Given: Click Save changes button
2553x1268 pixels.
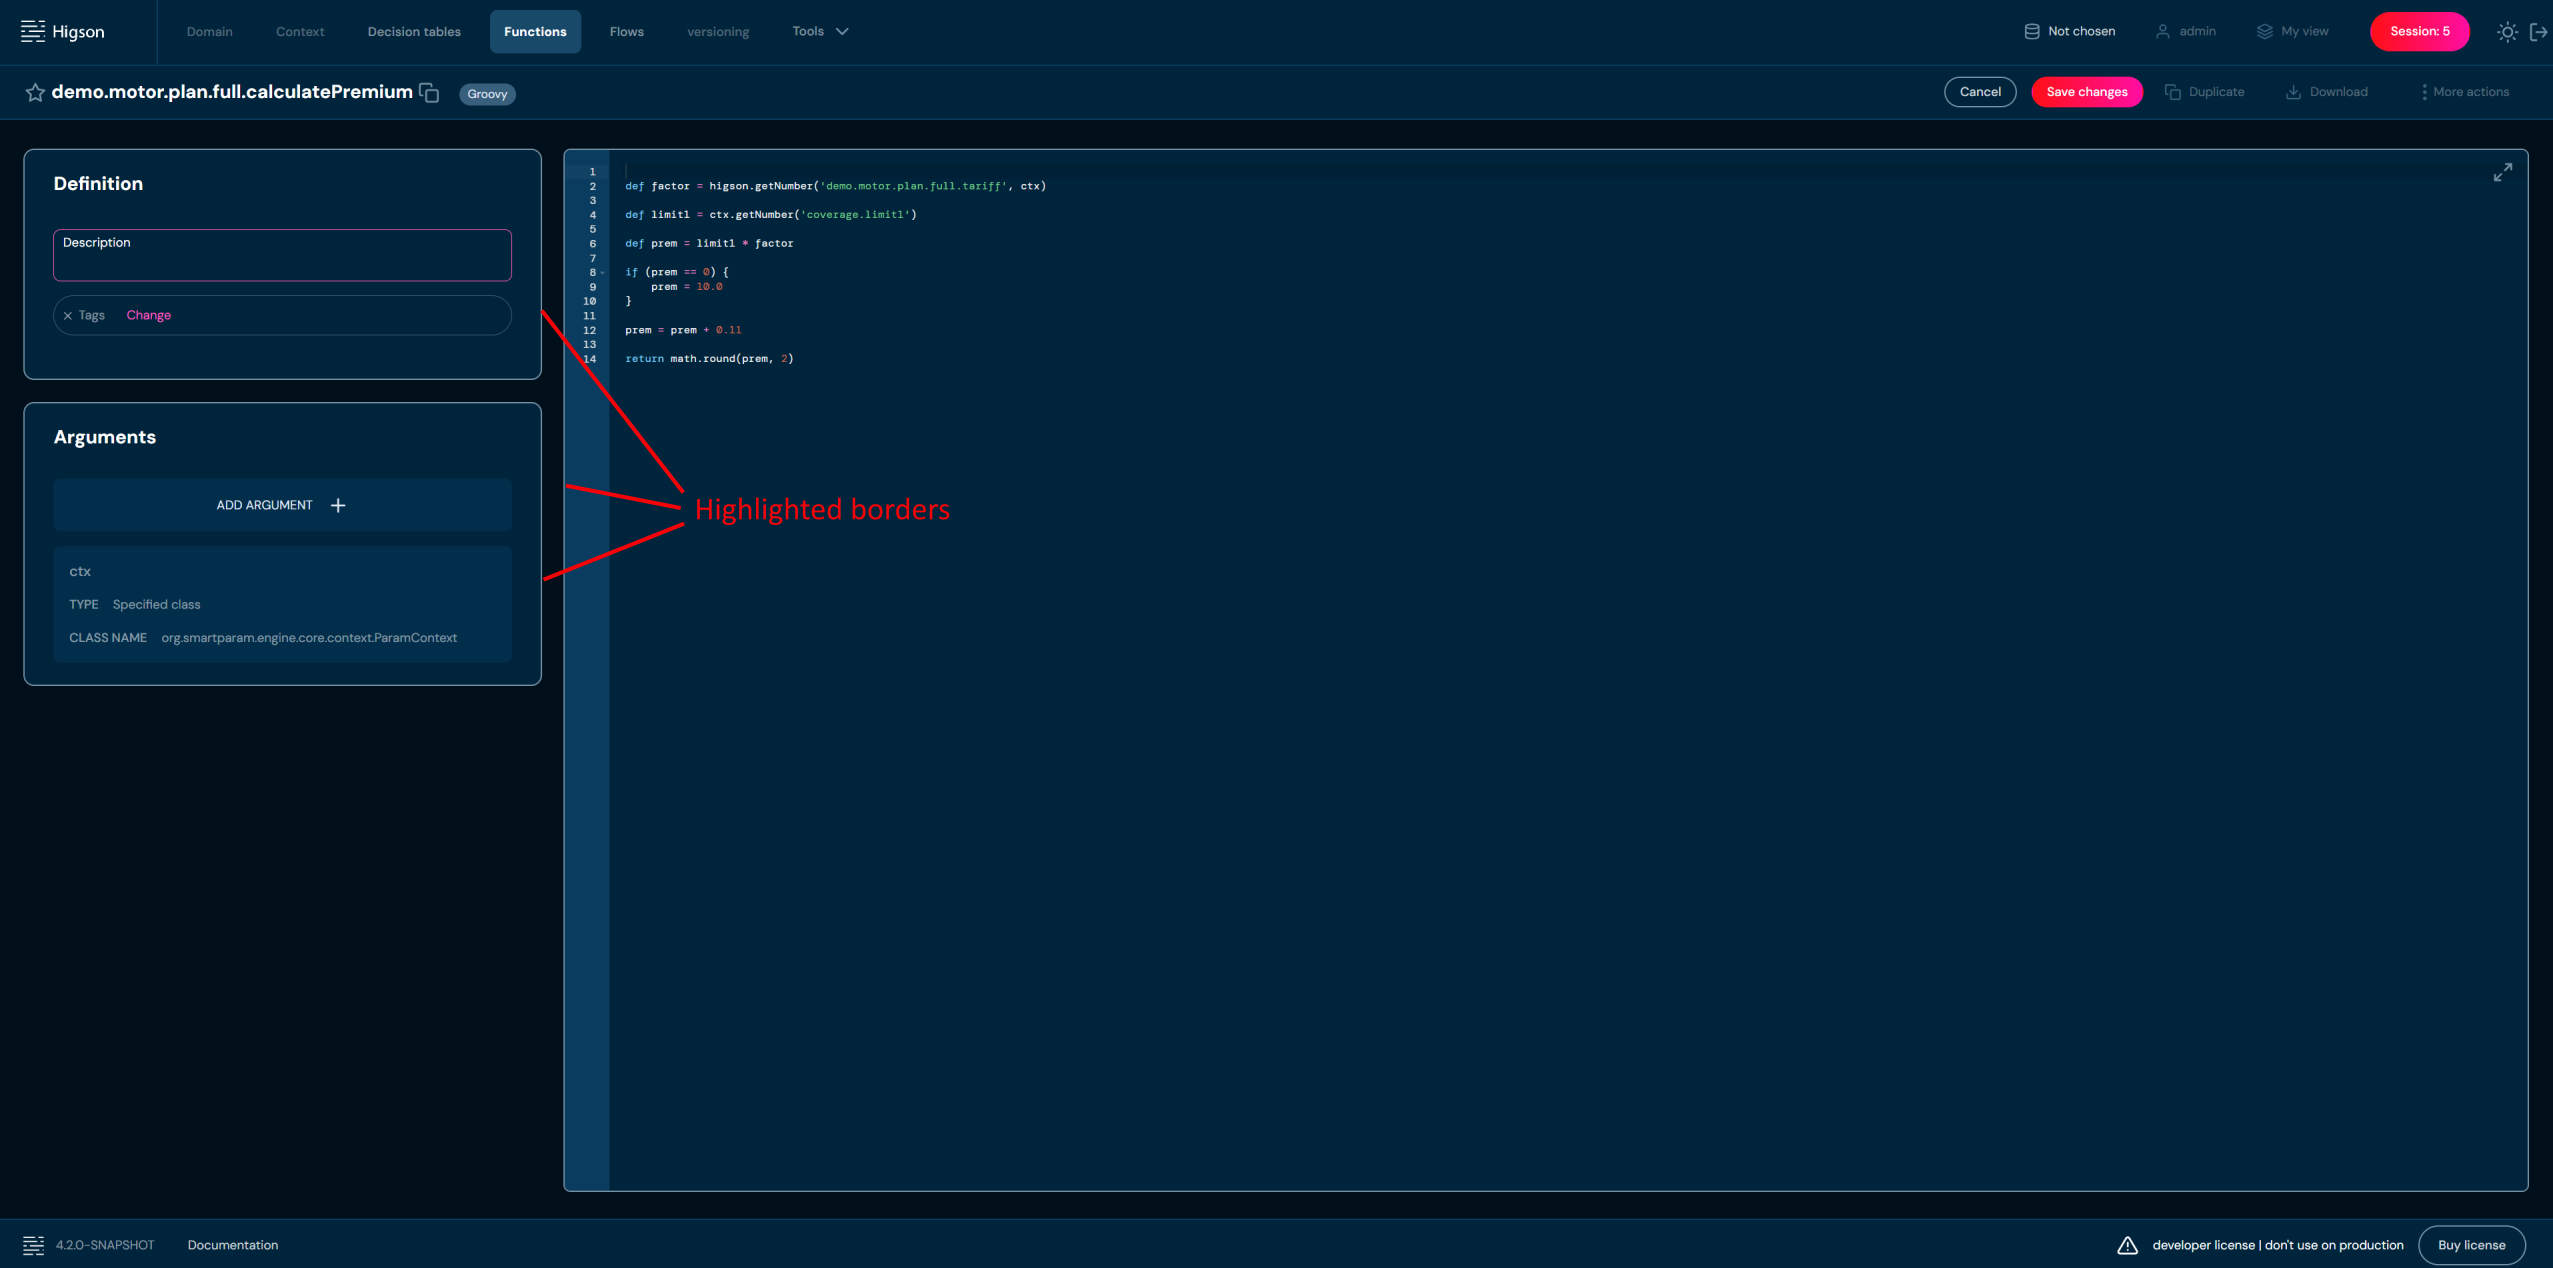Looking at the screenshot, I should coord(2086,92).
